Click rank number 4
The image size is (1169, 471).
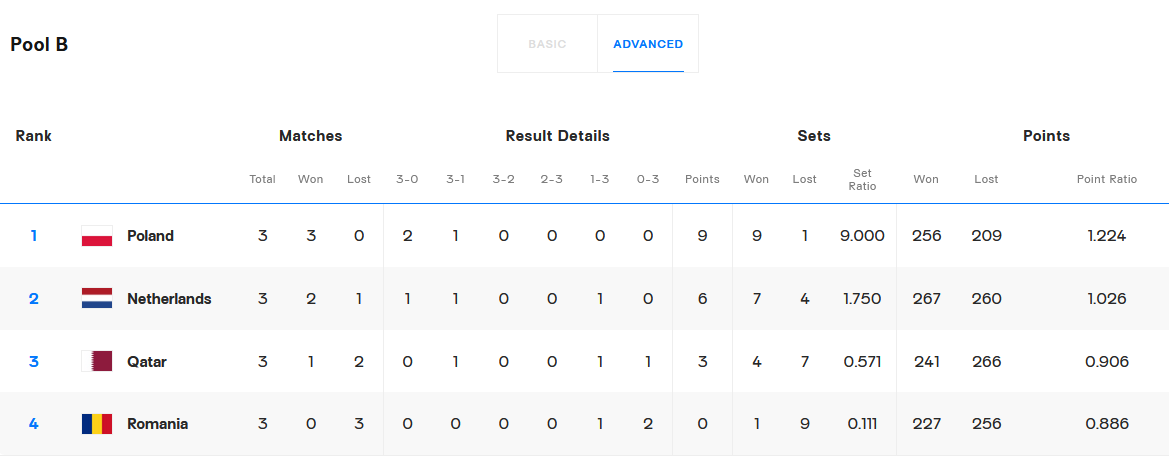coord(34,424)
